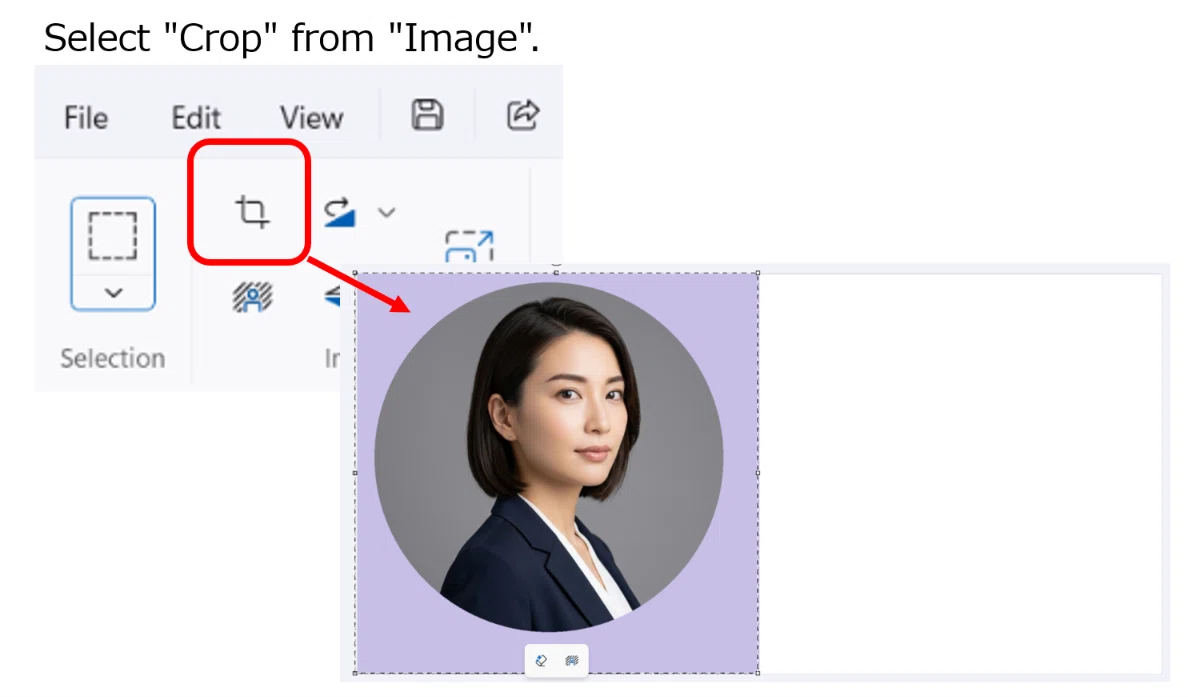Expand the Selection tool dropdown chevron

pos(114,292)
